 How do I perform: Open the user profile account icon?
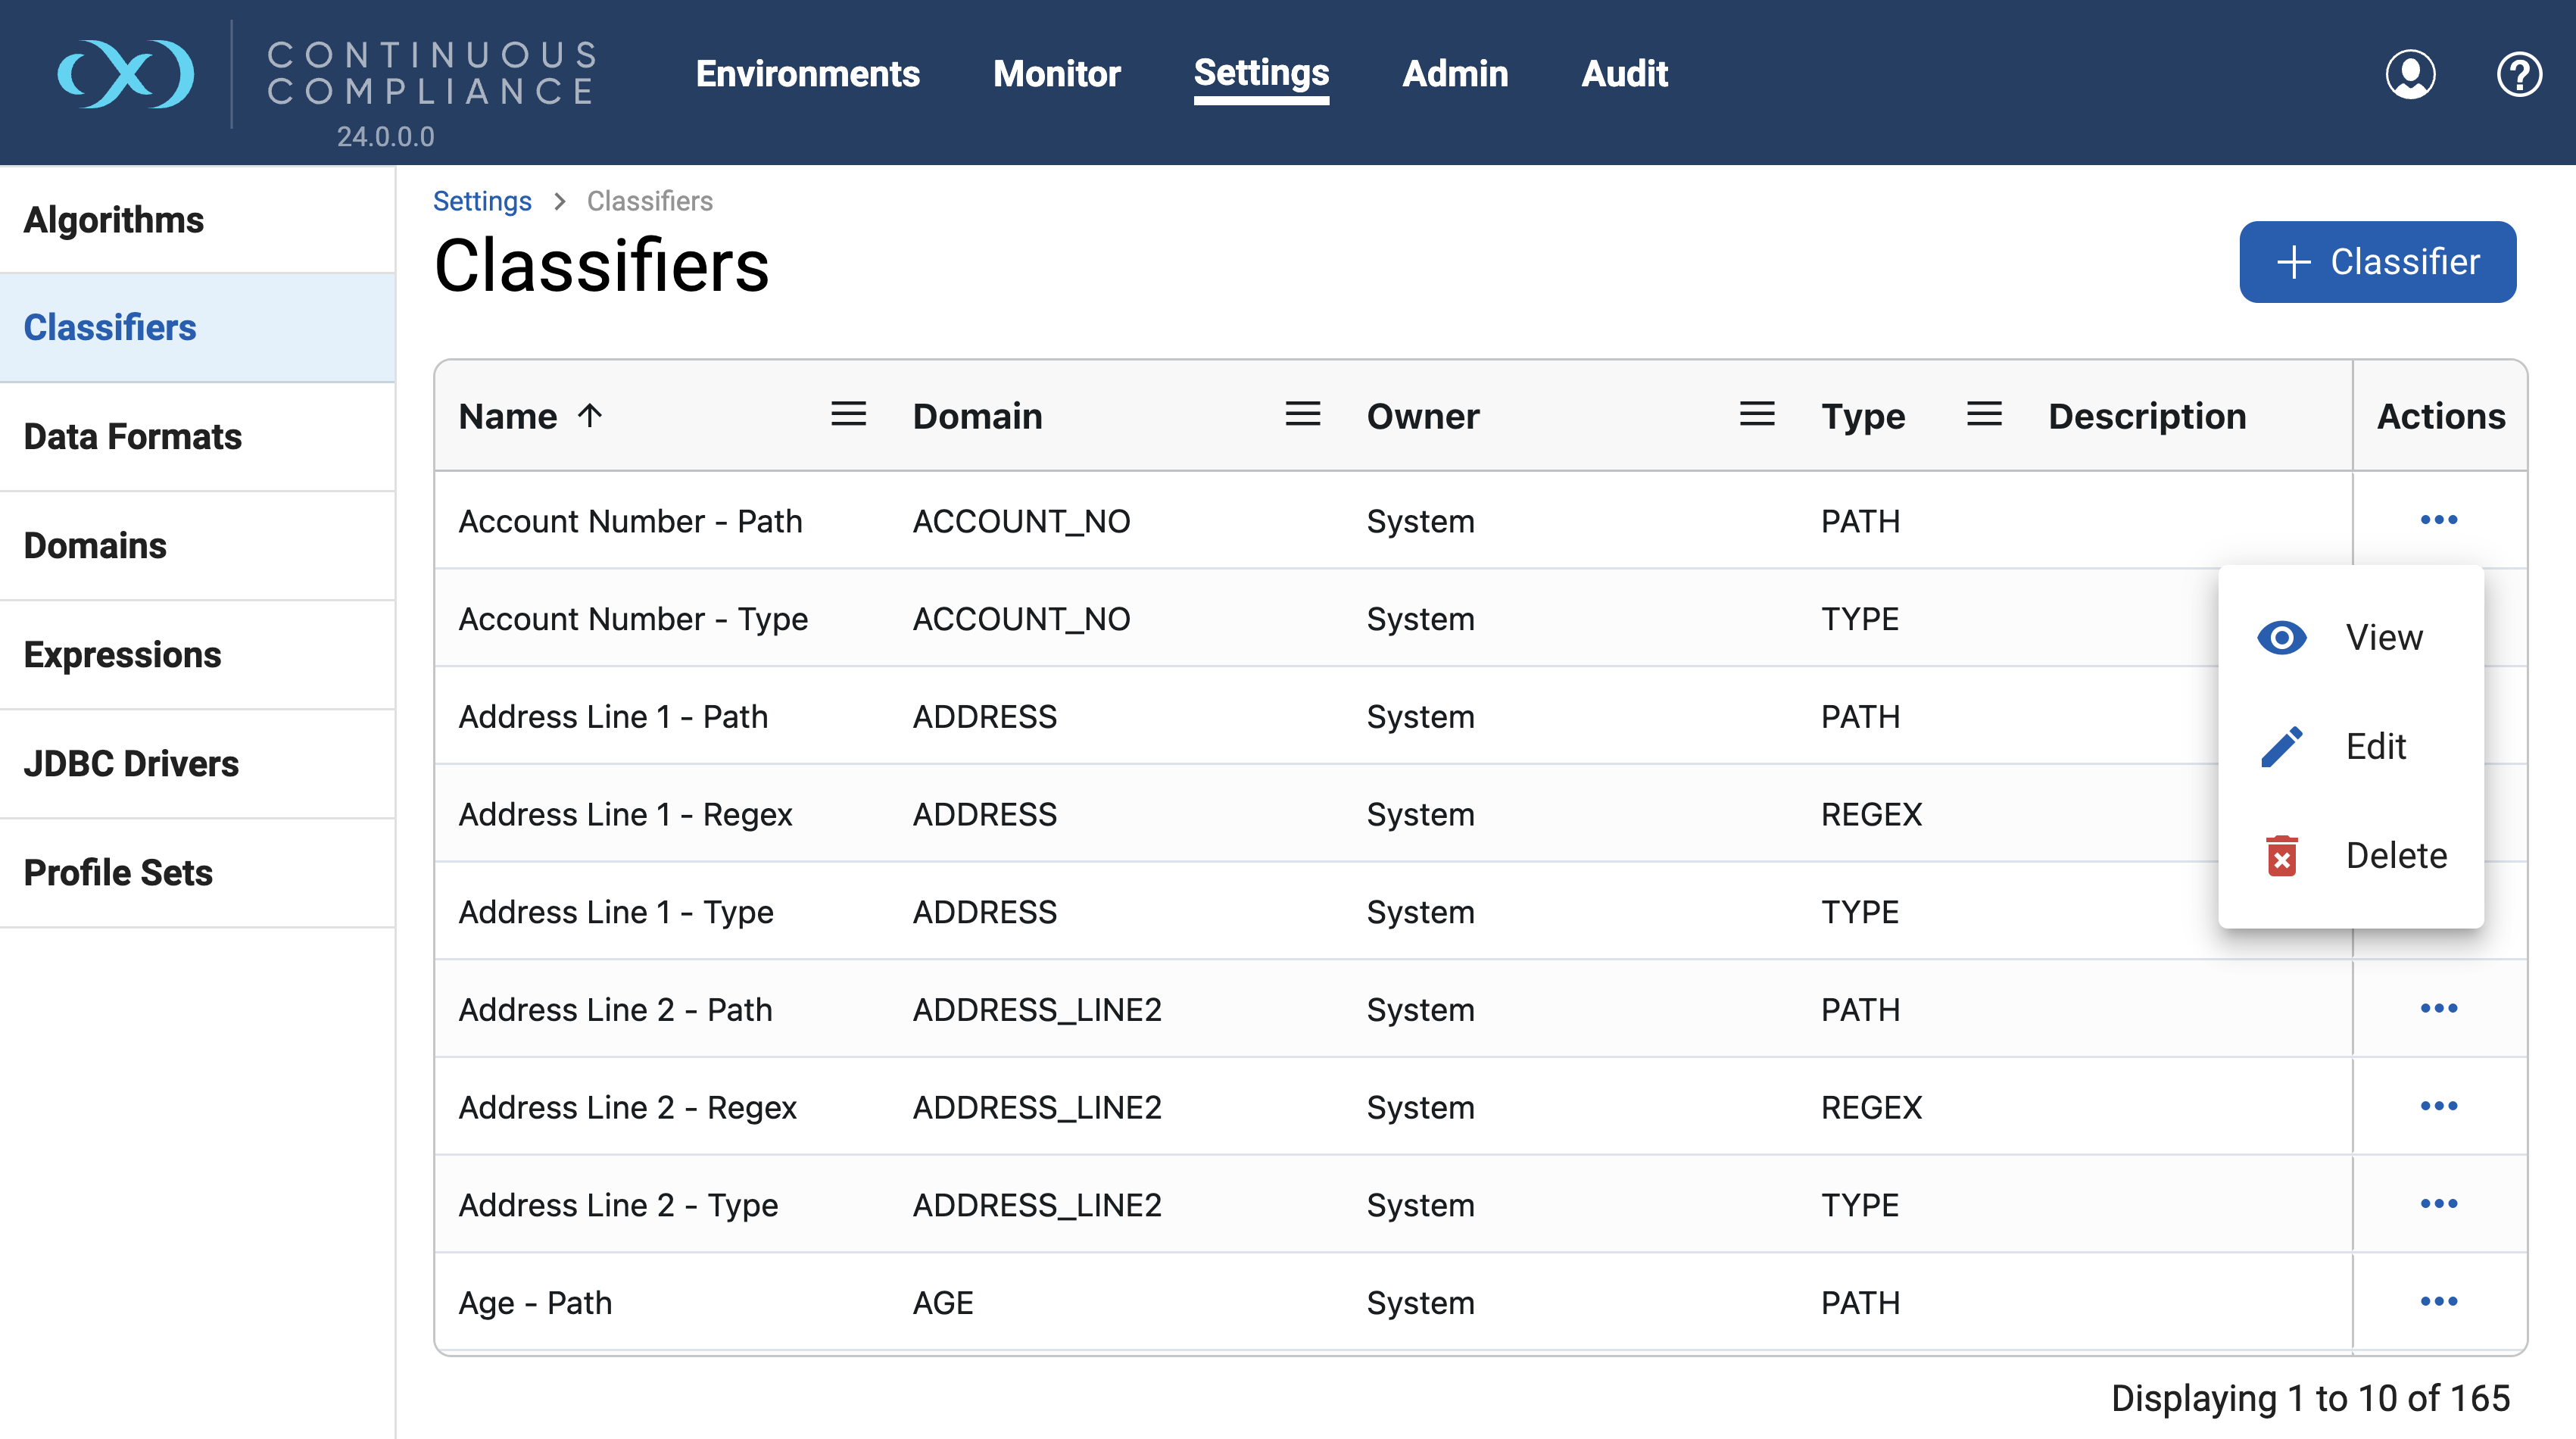pyautogui.click(x=2411, y=74)
